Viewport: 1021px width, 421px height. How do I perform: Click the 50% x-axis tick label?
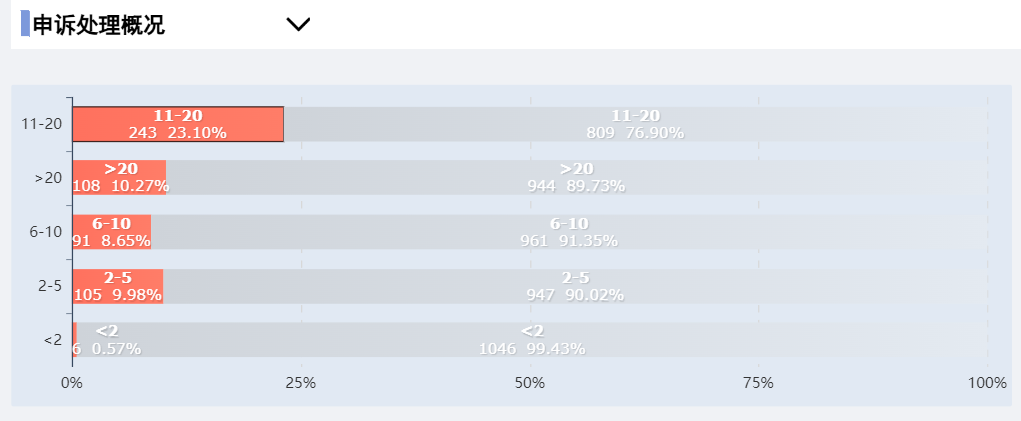[x=530, y=383]
